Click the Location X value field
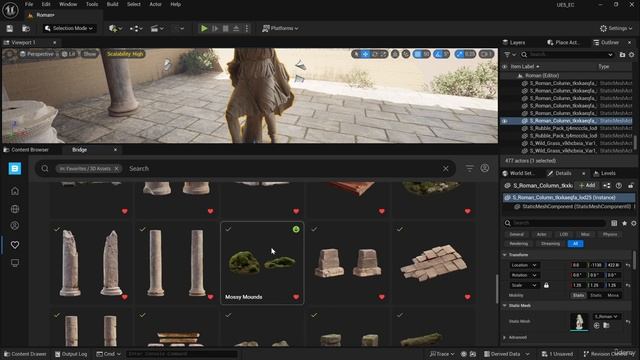The image size is (640, 360). click(578, 265)
